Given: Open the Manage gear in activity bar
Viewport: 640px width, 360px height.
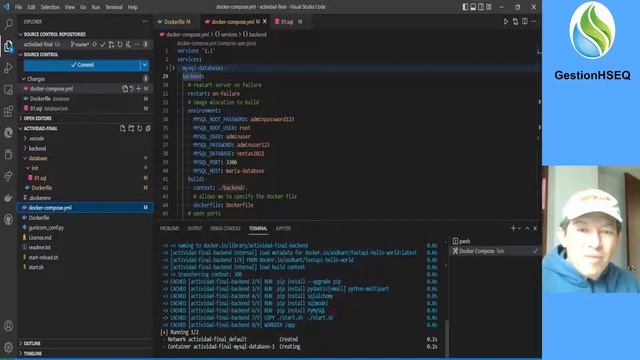Looking at the screenshot, I should click(9, 347).
